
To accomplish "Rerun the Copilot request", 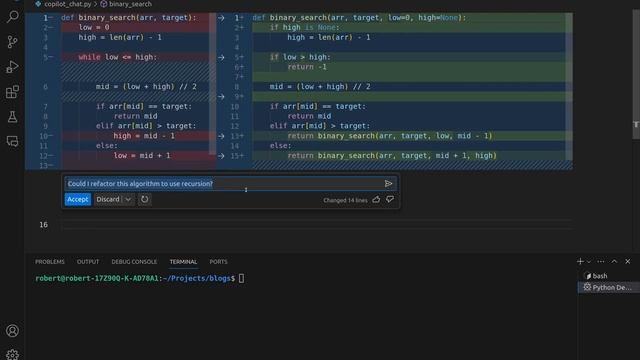I will tap(144, 199).
